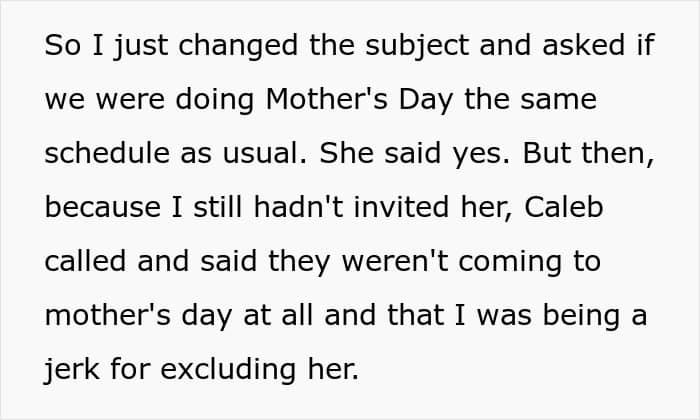Click the word "doing" in the second line

tap(215, 100)
